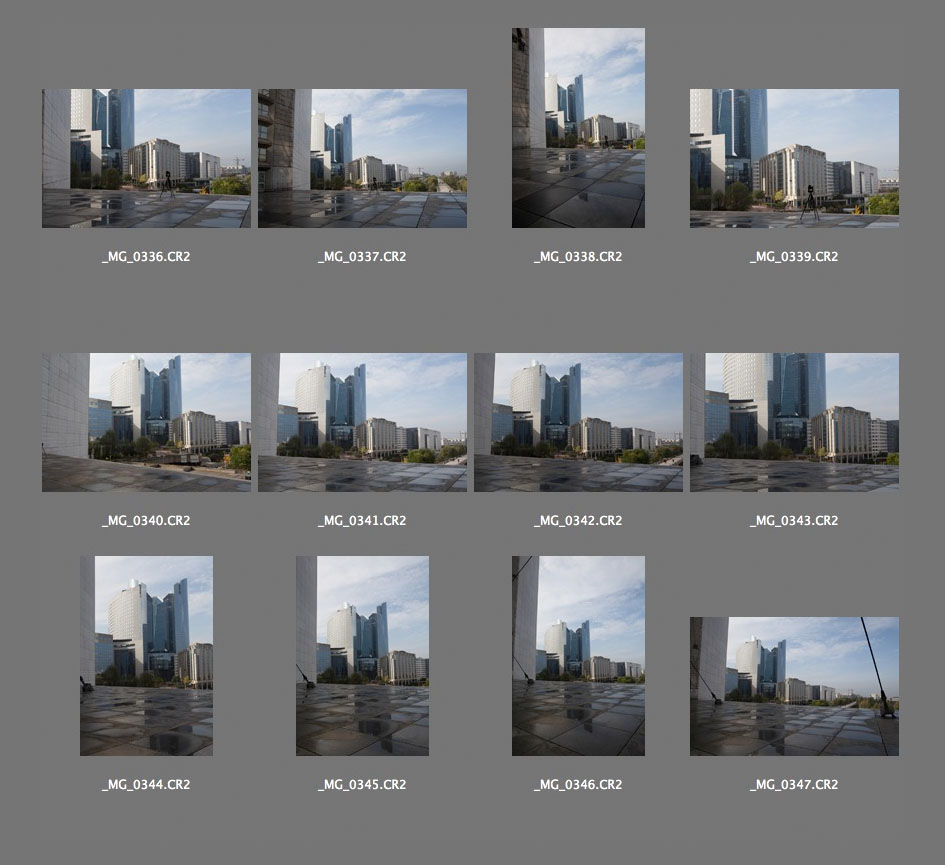Click the _MG_0337.CR2 image thumbnail

(x=362, y=158)
